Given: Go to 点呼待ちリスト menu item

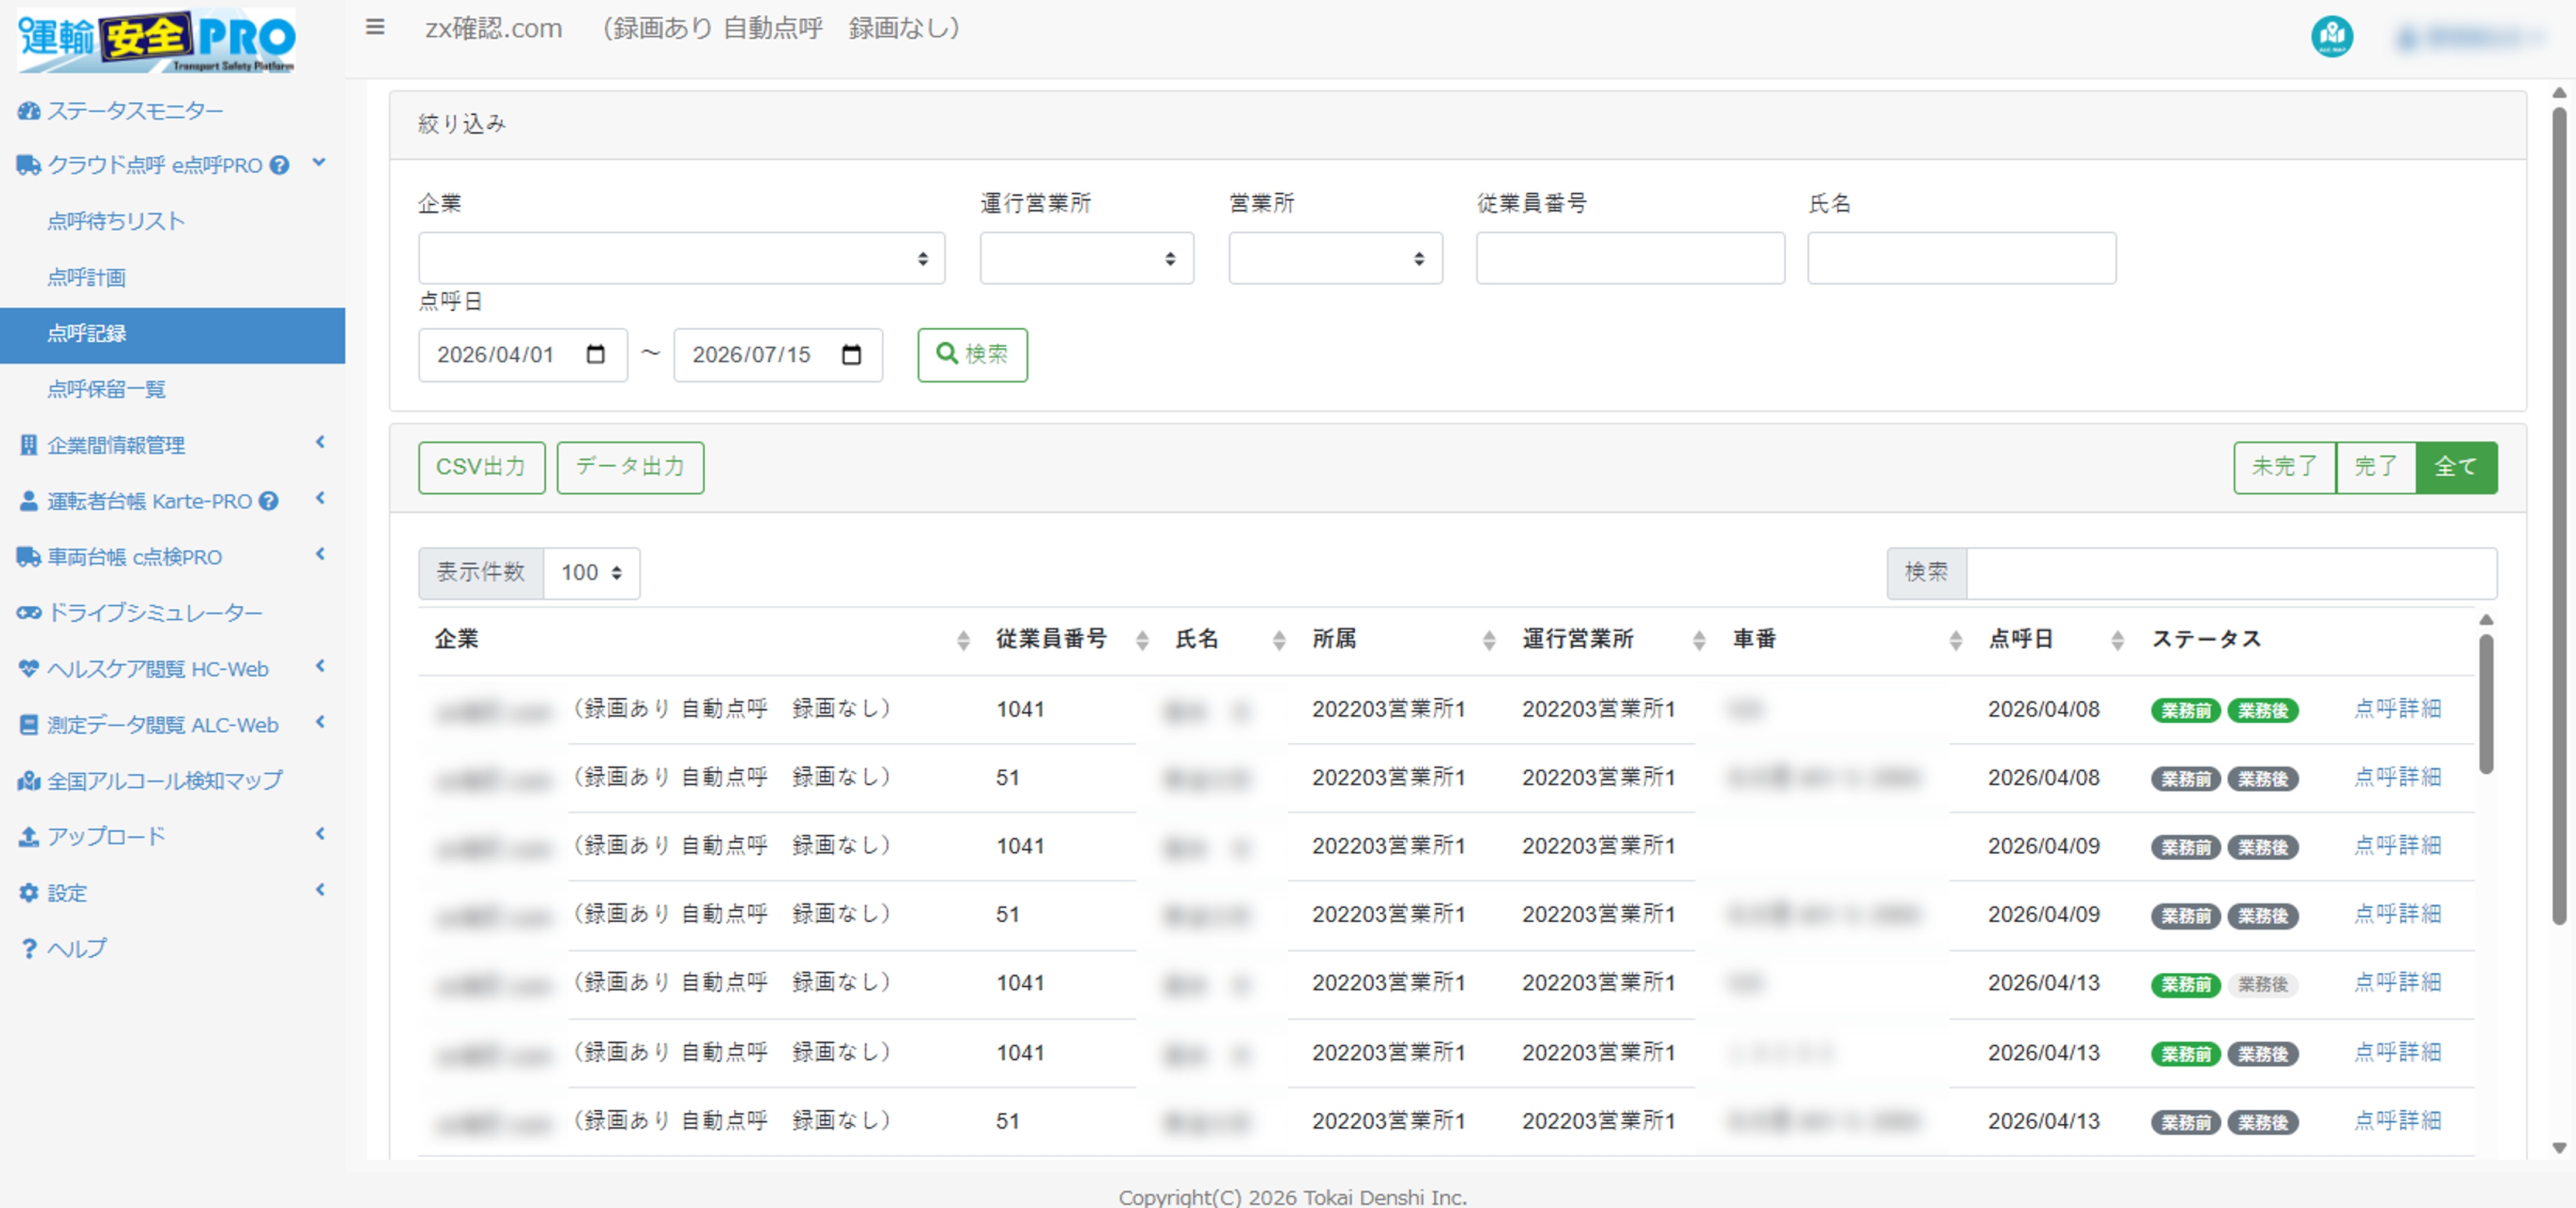Looking at the screenshot, I should pyautogui.click(x=116, y=221).
